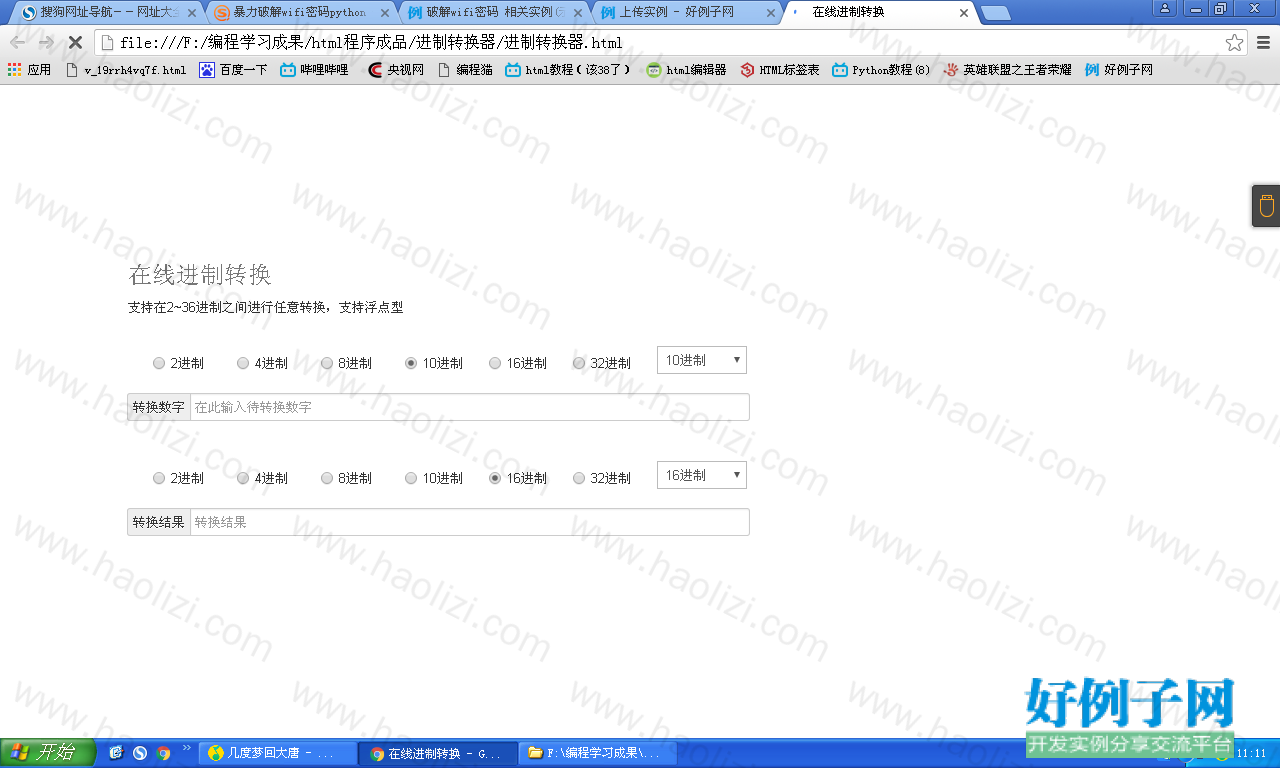Select source 16进制 radio button

point(495,363)
